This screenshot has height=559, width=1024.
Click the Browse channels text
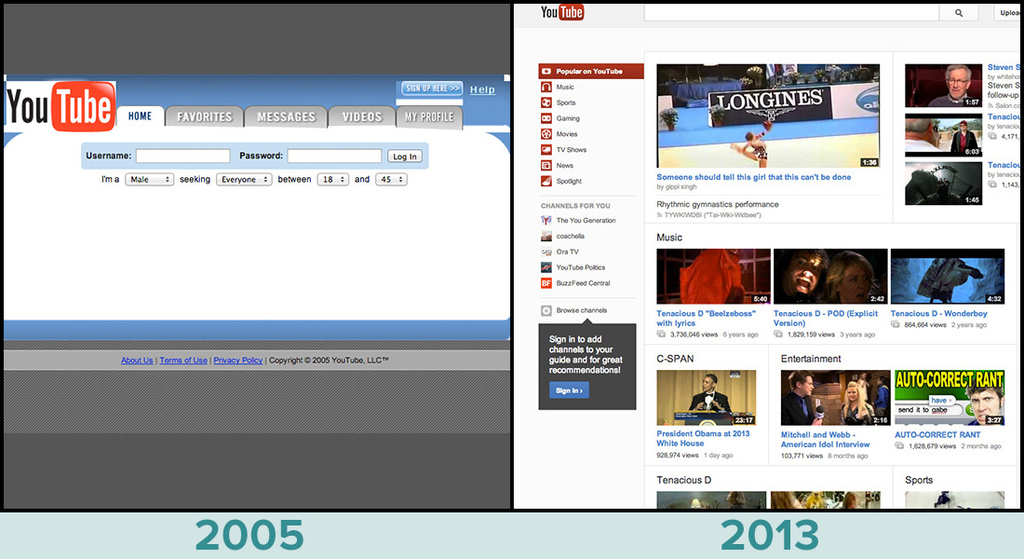pos(582,310)
